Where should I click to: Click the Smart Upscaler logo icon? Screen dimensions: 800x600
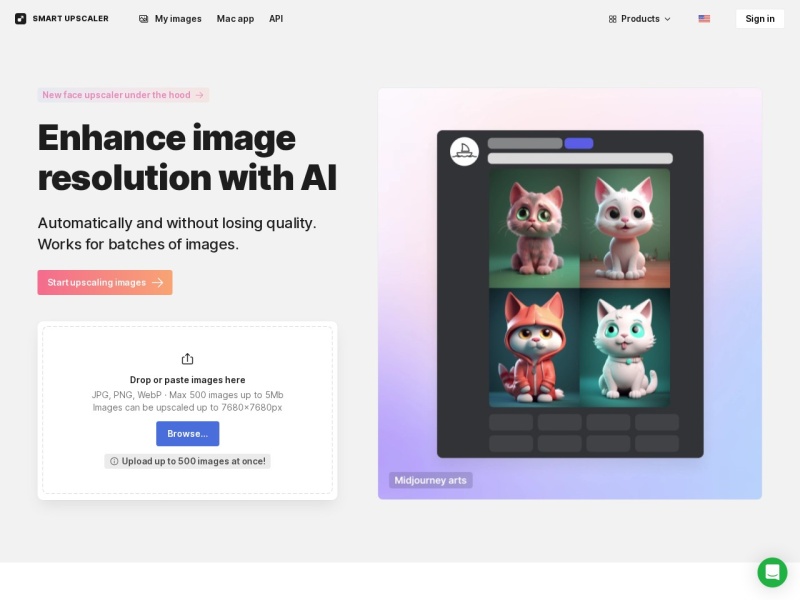pyautogui.click(x=20, y=19)
